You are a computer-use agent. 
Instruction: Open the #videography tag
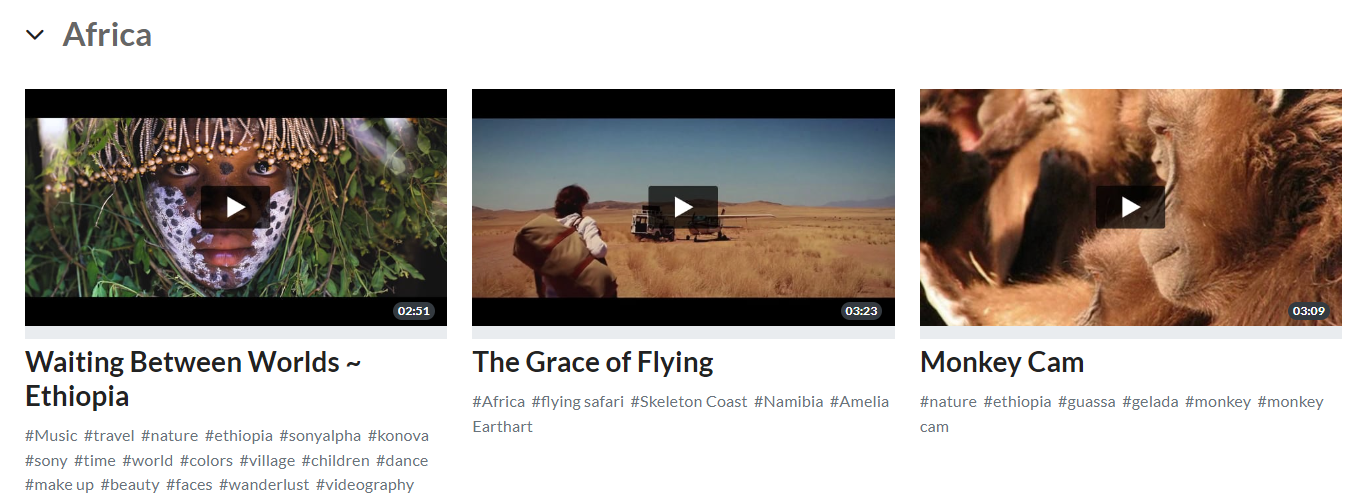(365, 485)
